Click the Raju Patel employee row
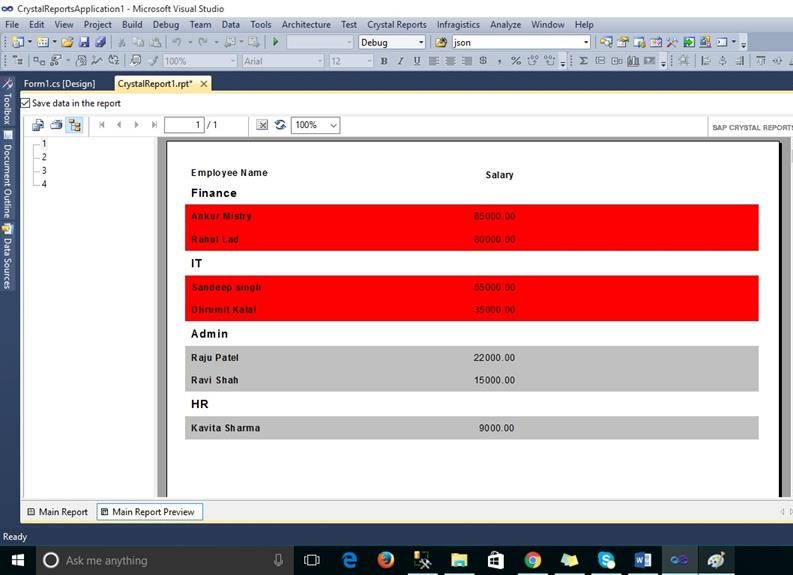Viewport: 793px width, 575px height. (x=471, y=358)
